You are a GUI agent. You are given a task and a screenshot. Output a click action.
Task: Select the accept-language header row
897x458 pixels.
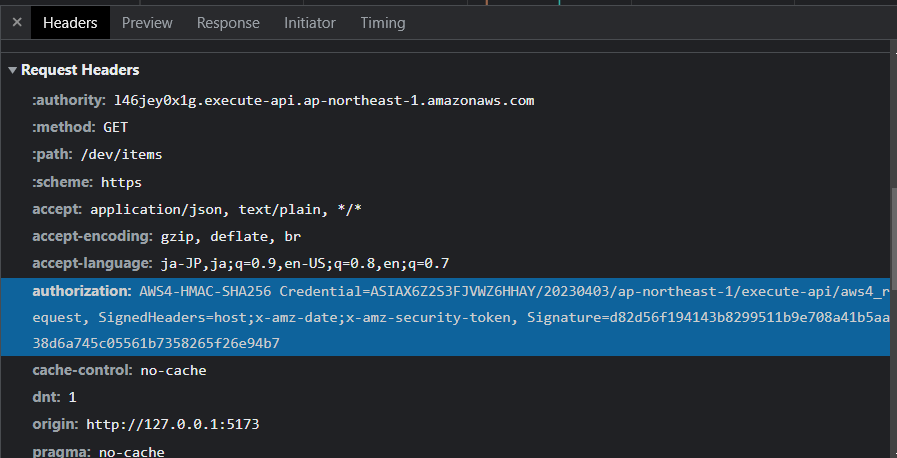pyautogui.click(x=240, y=264)
